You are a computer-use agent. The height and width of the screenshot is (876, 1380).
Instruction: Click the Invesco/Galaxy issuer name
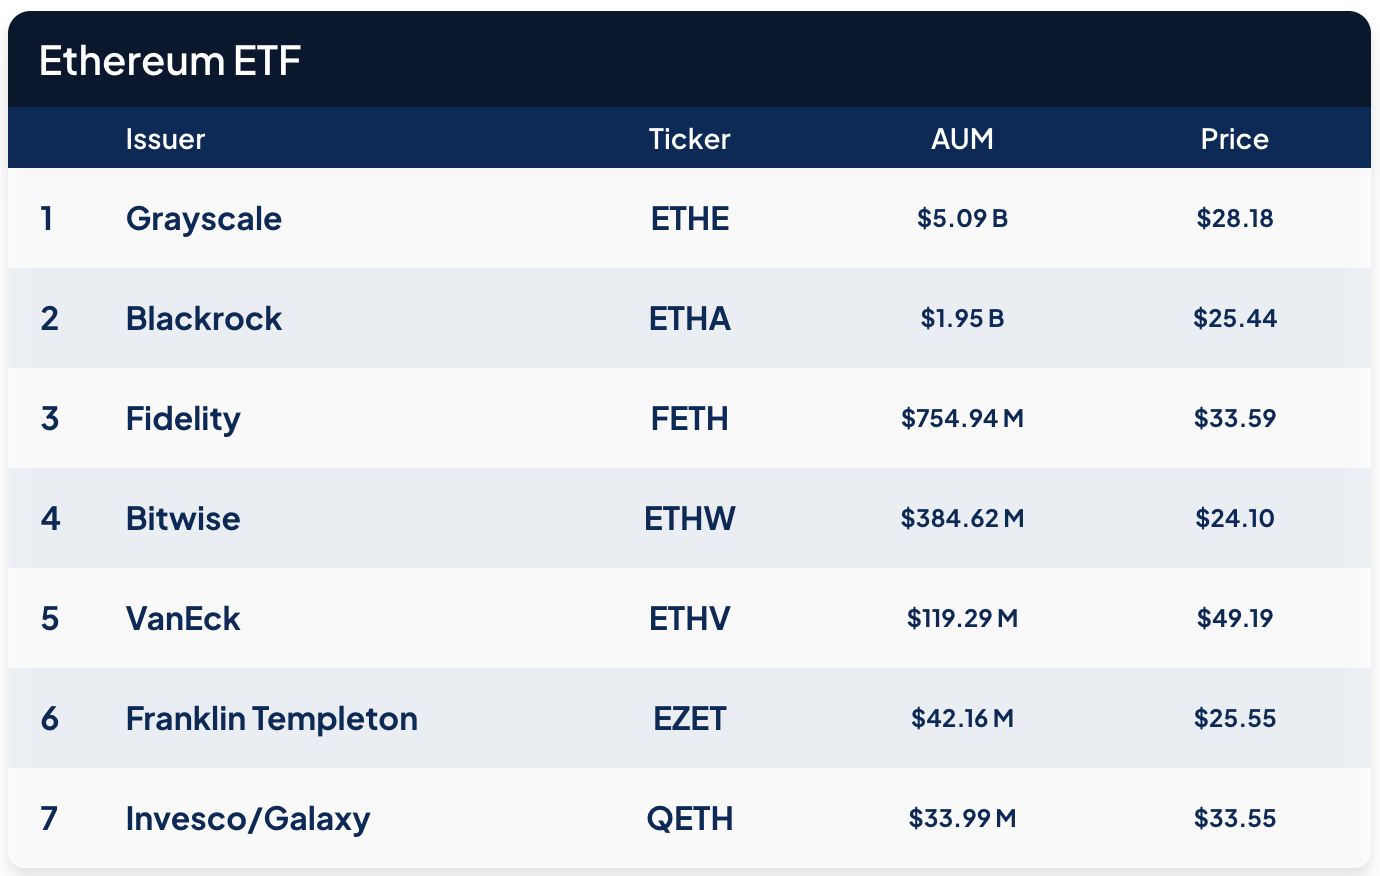248,819
